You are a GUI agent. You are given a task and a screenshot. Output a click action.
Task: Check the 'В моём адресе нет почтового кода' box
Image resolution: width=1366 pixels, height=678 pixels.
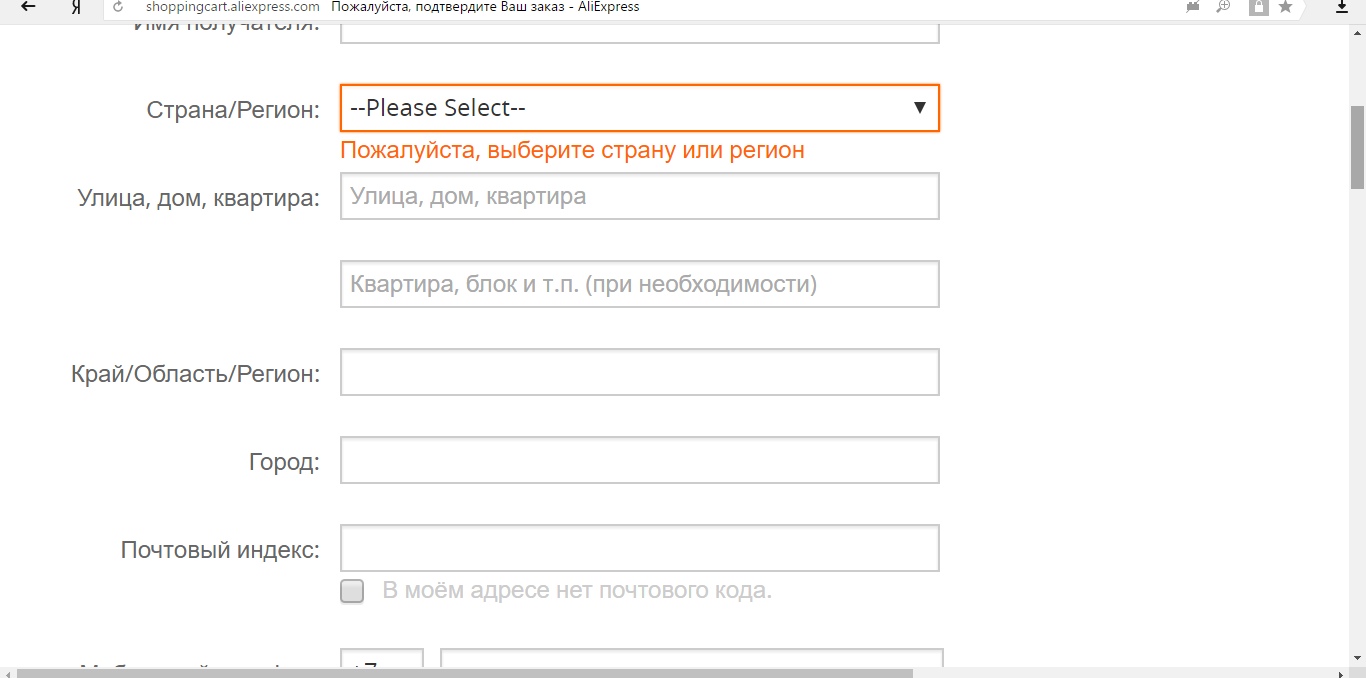pos(352,591)
